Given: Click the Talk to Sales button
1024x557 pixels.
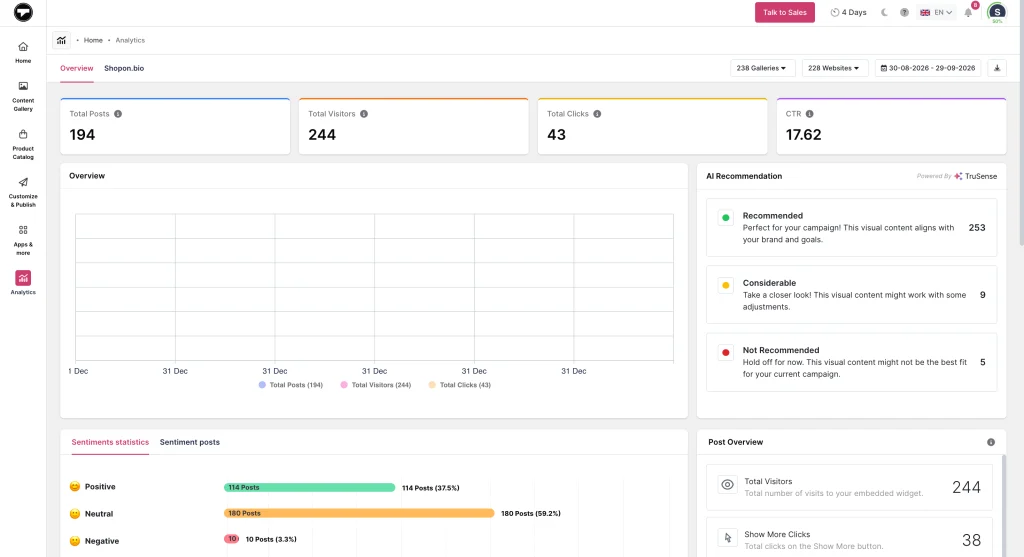Looking at the screenshot, I should tap(784, 12).
